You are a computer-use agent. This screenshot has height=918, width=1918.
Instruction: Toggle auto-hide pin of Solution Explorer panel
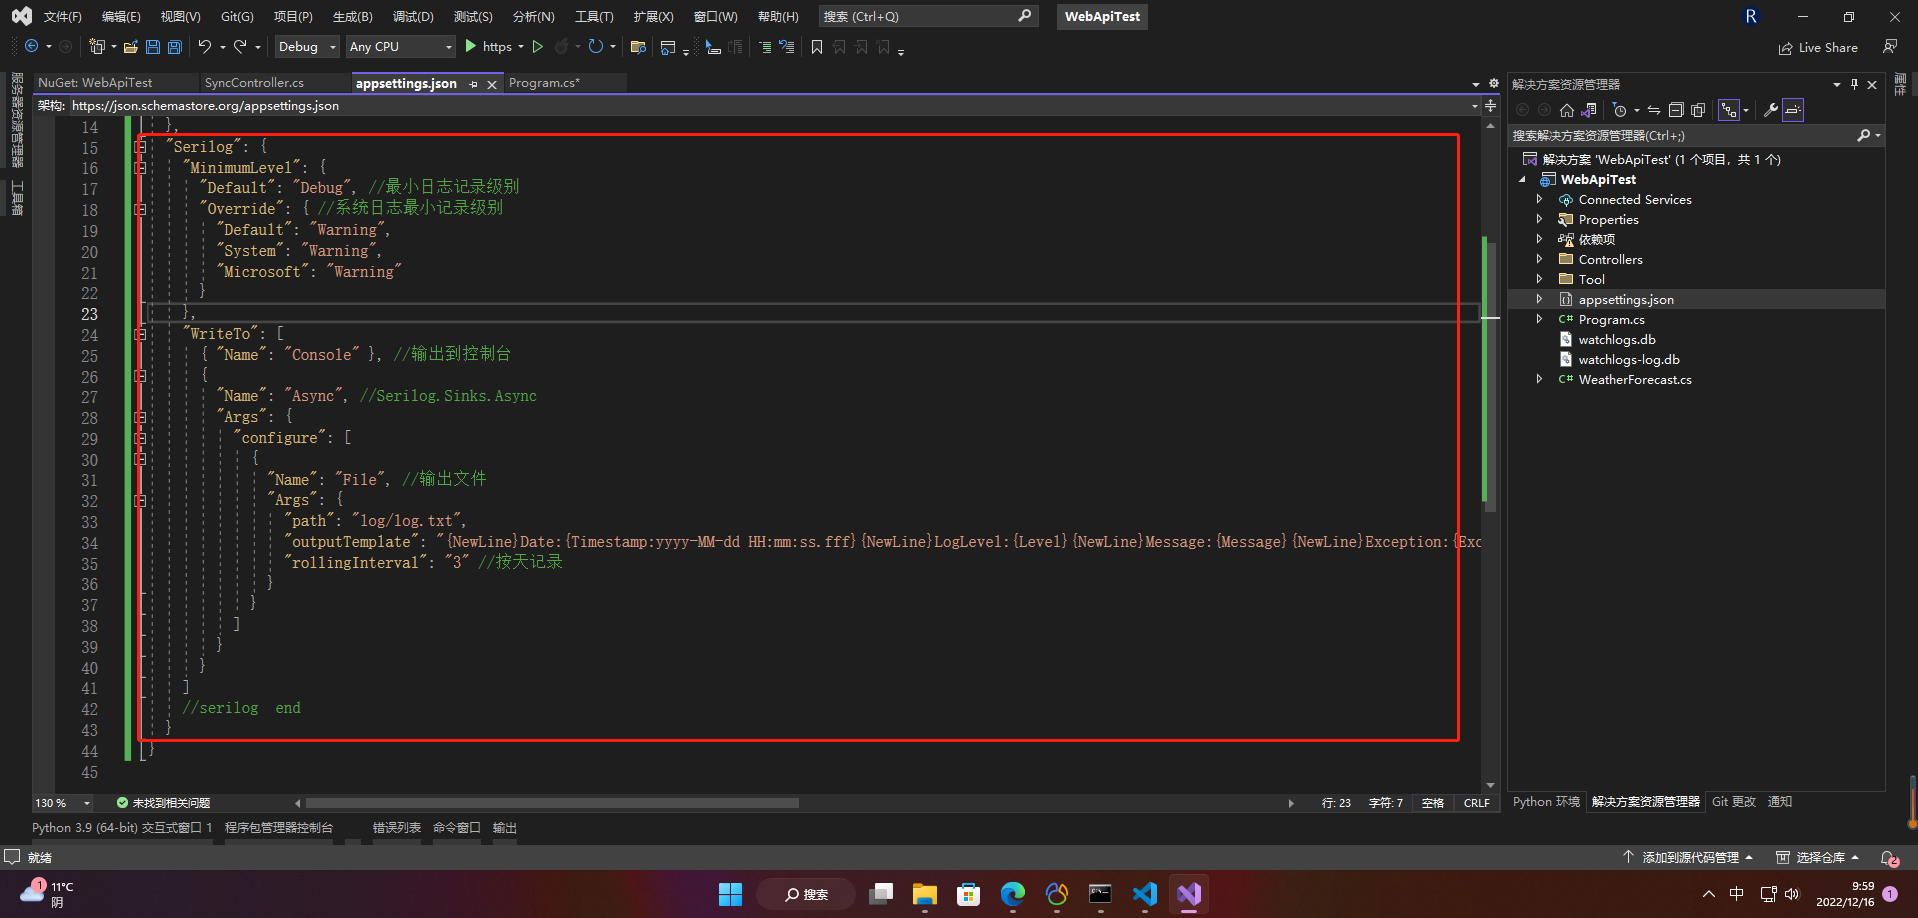point(1854,84)
